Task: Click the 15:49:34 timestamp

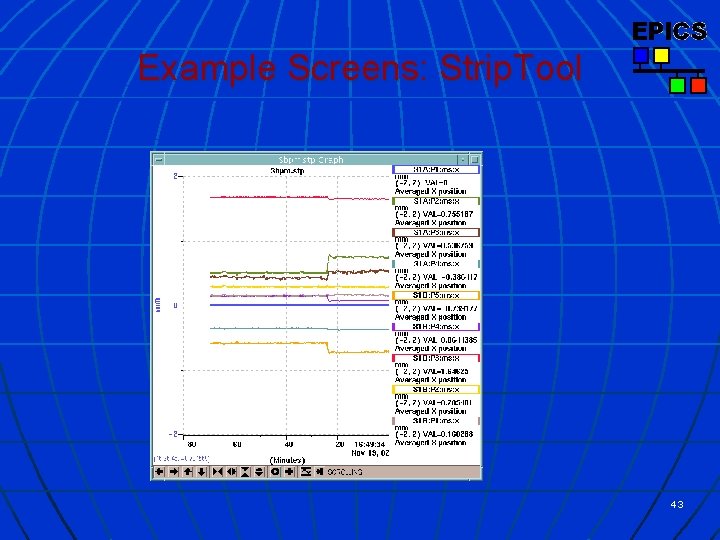Action: coord(370,444)
